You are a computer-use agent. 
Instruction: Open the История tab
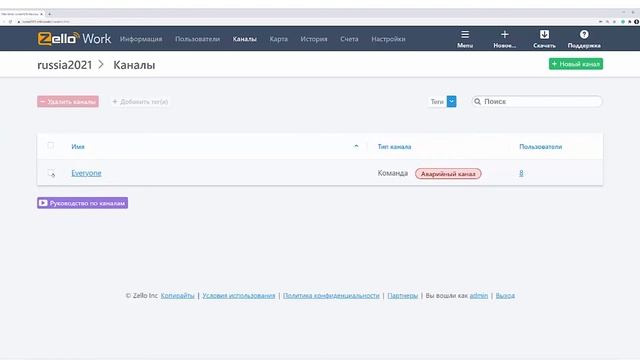(314, 39)
